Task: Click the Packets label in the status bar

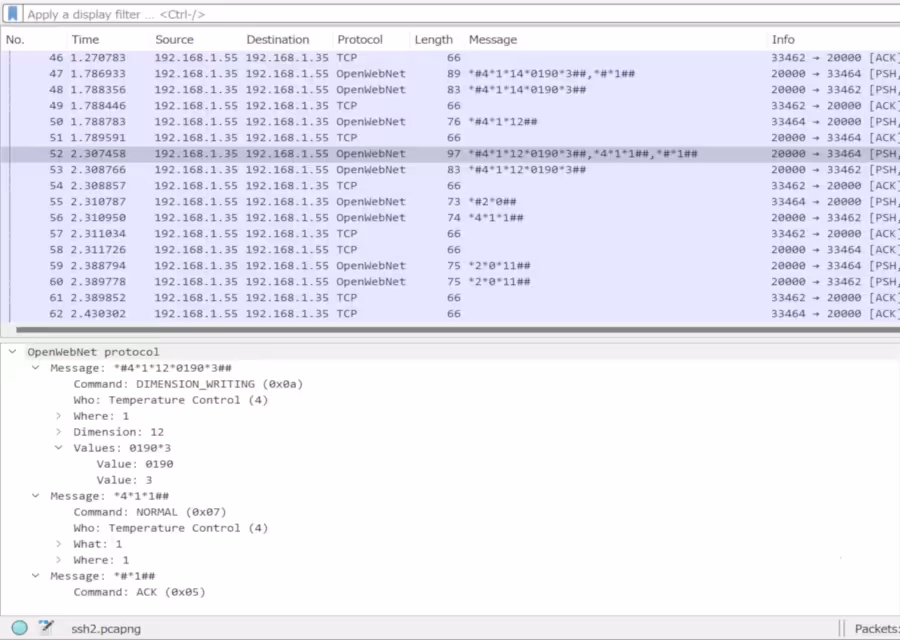Action: [x=877, y=628]
